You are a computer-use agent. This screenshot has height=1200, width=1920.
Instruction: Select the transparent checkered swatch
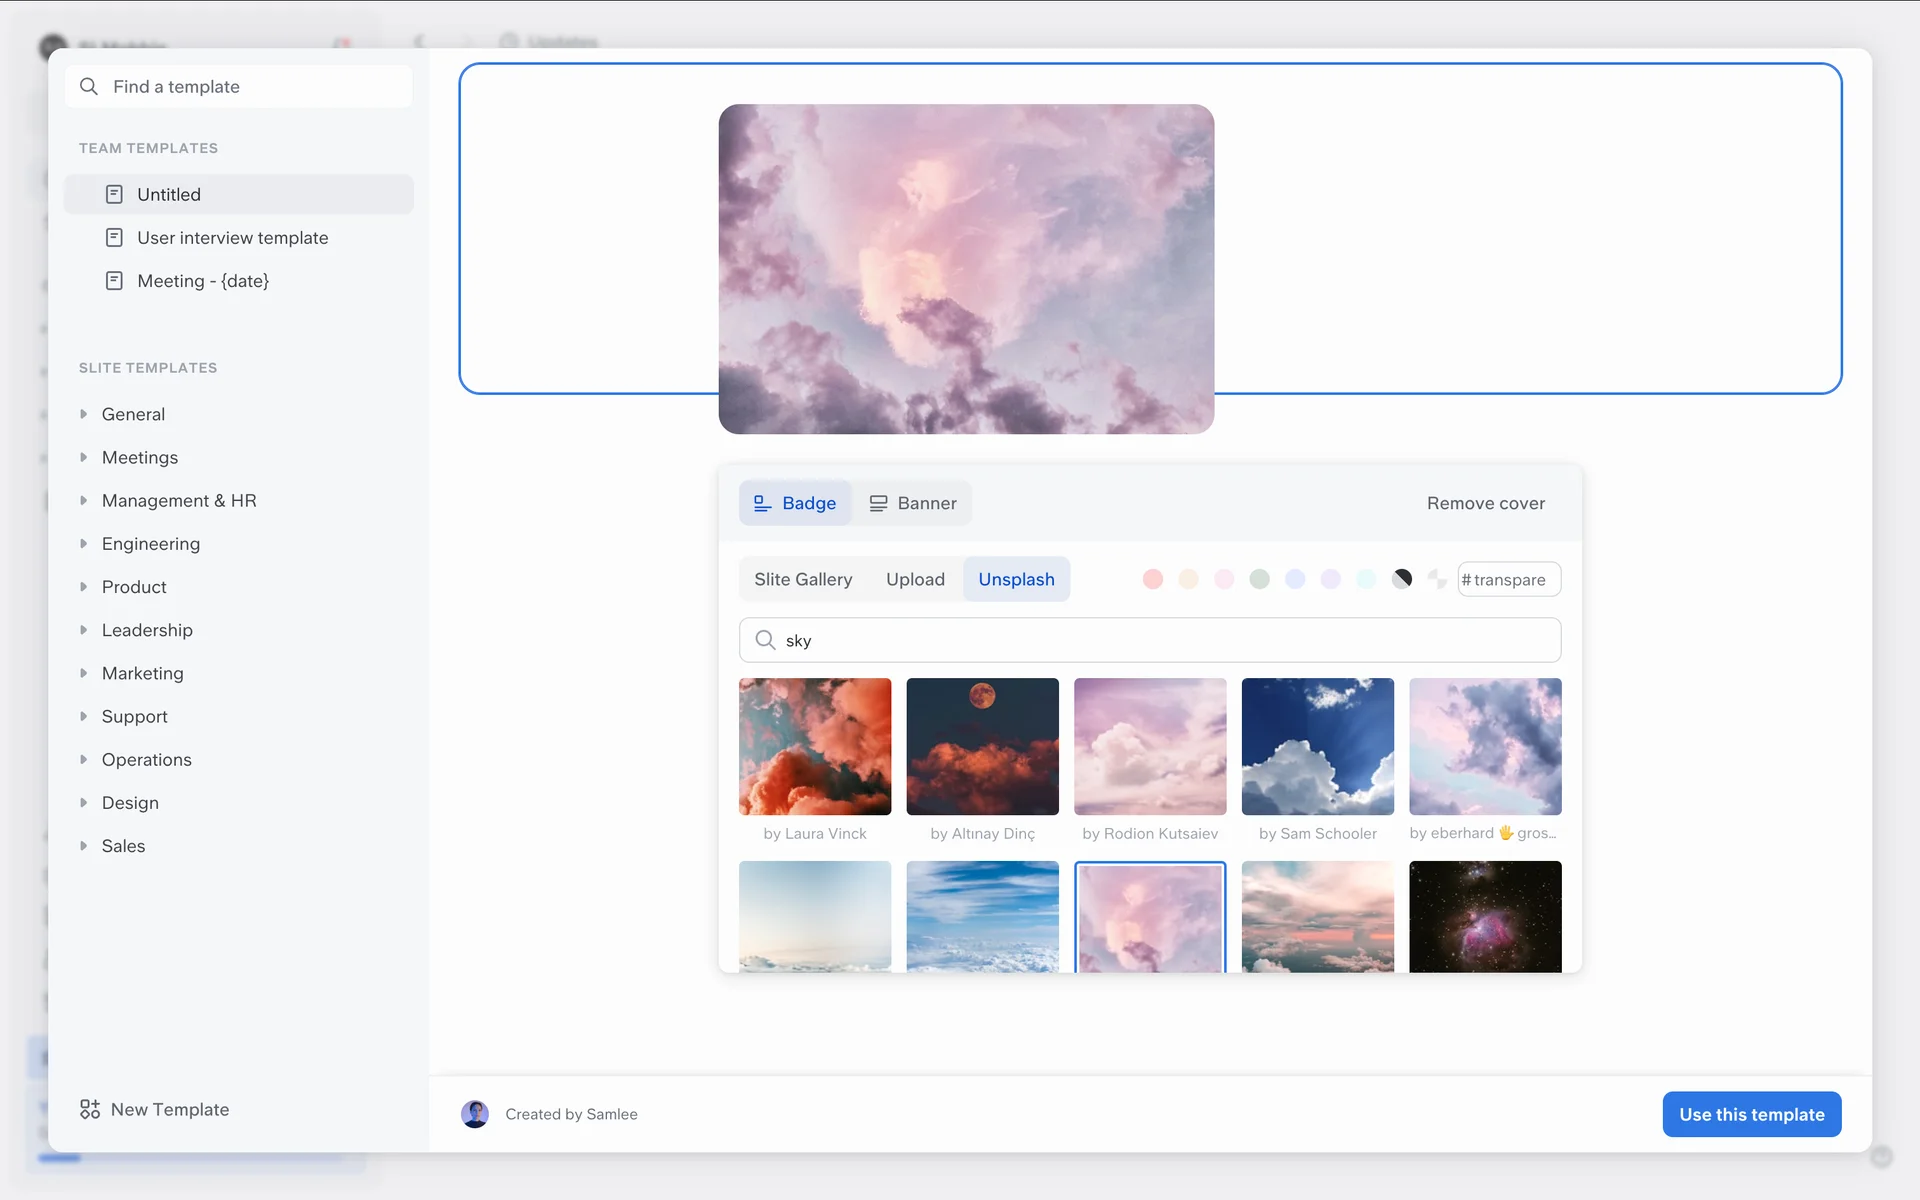click(x=1437, y=579)
